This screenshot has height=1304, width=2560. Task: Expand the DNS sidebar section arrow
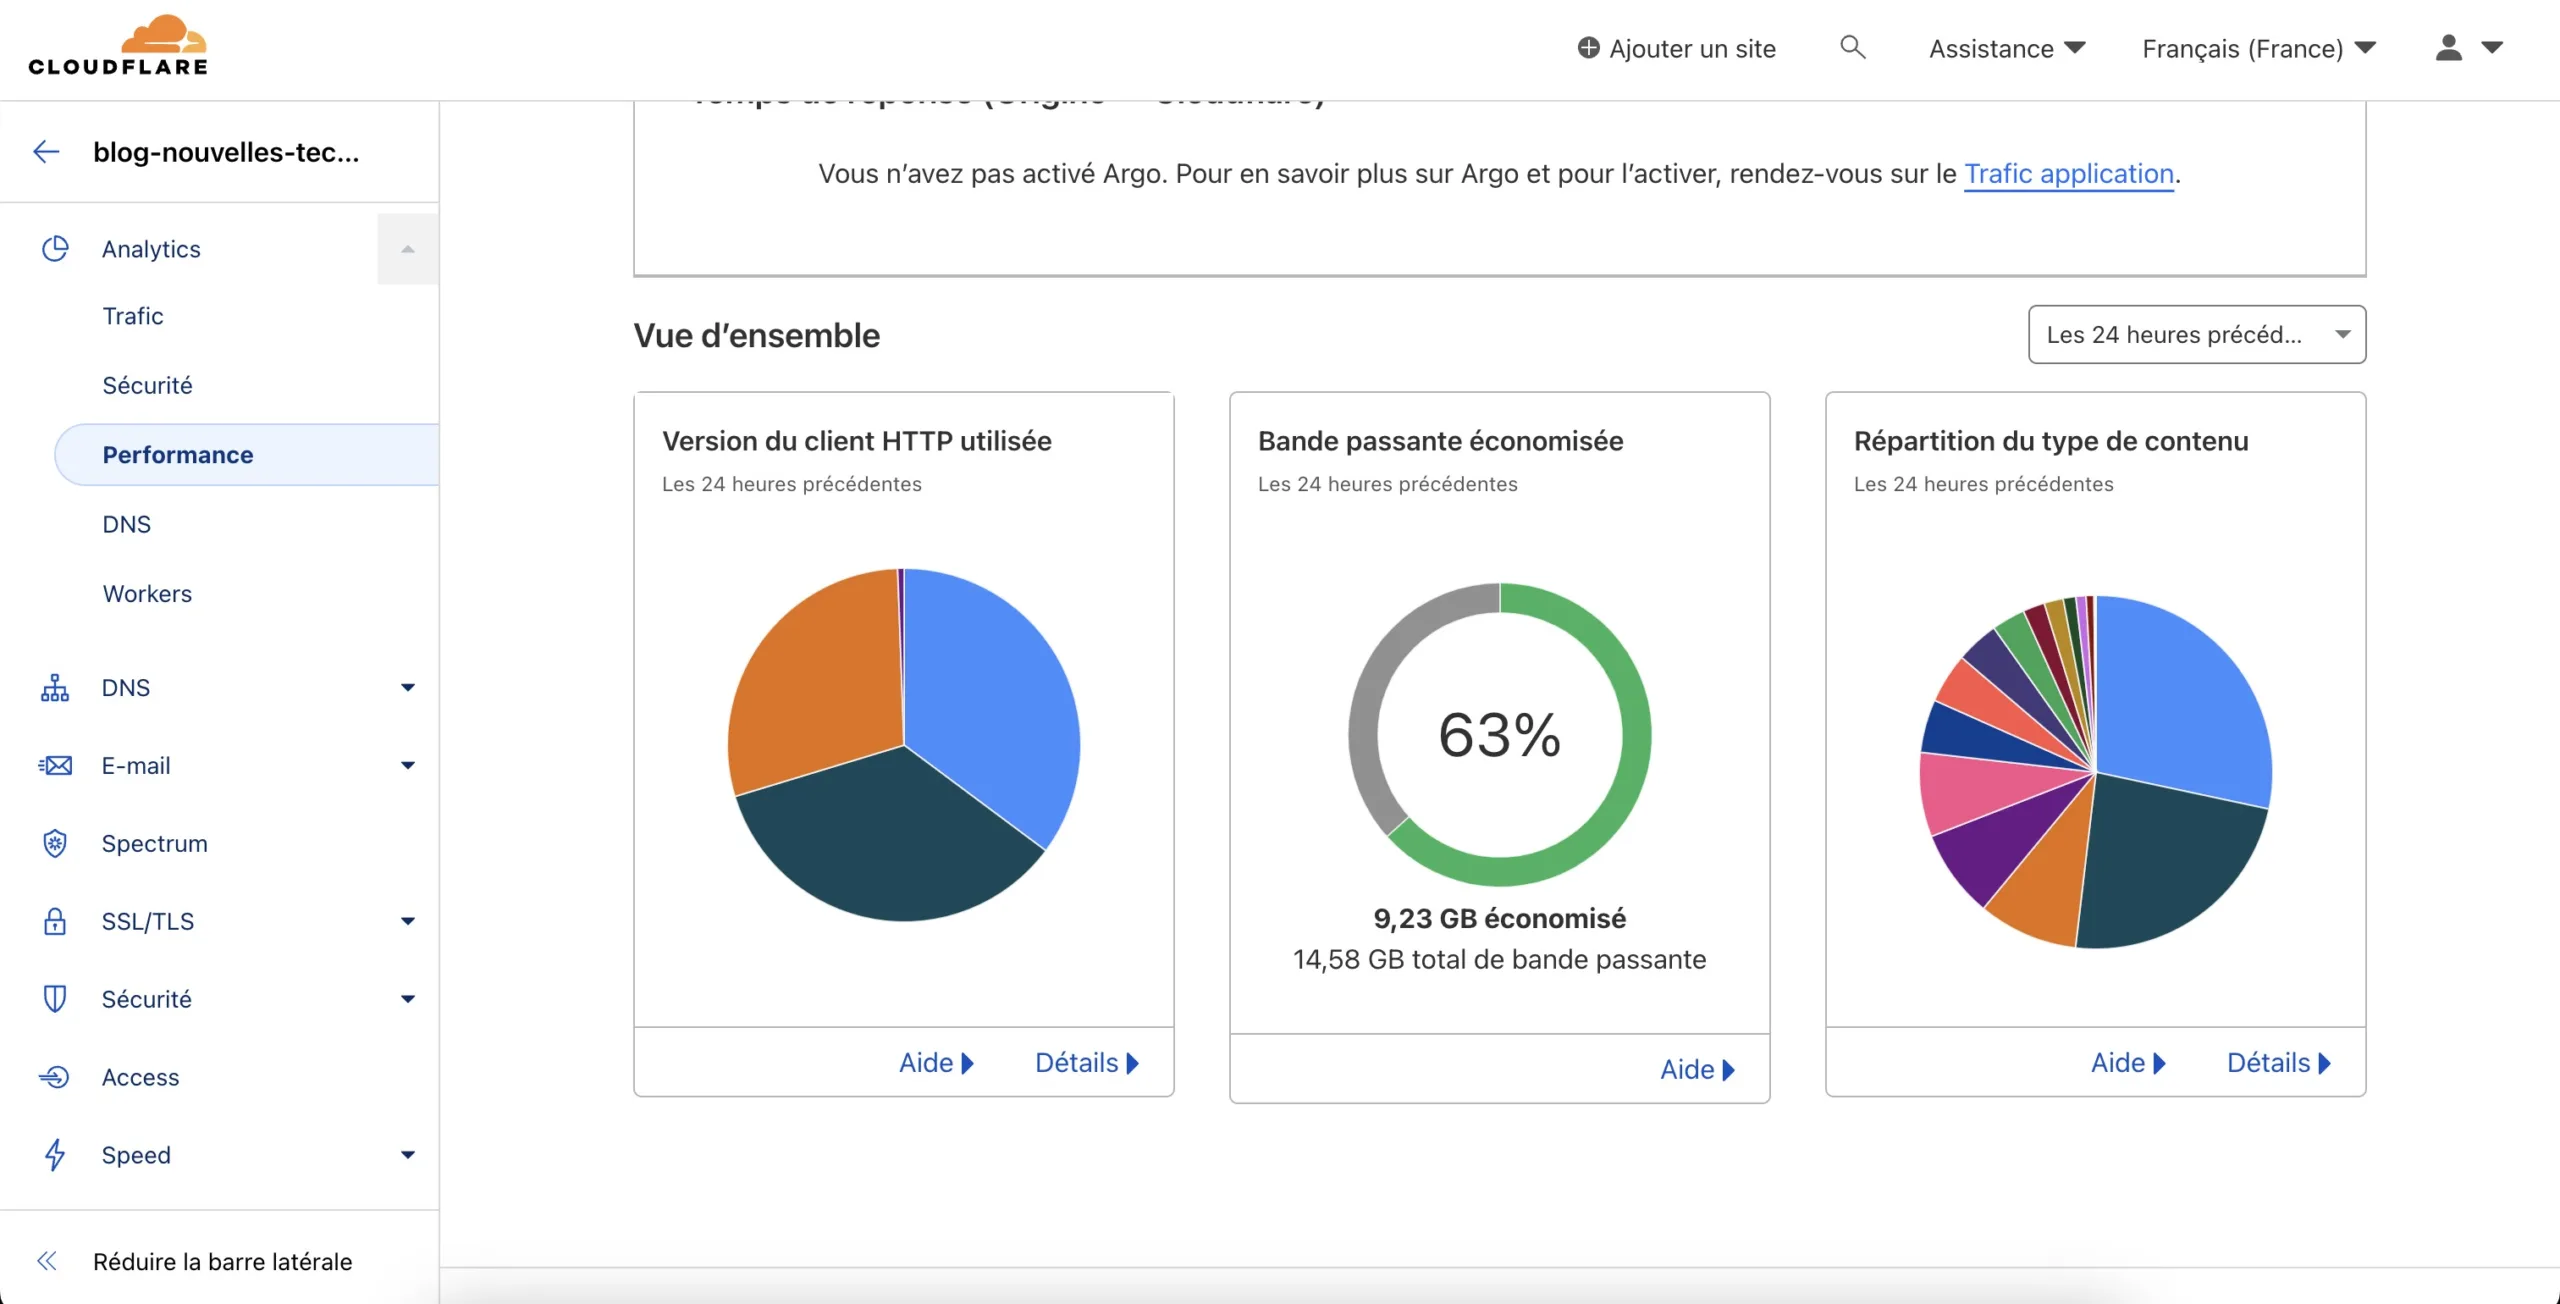pyautogui.click(x=408, y=688)
